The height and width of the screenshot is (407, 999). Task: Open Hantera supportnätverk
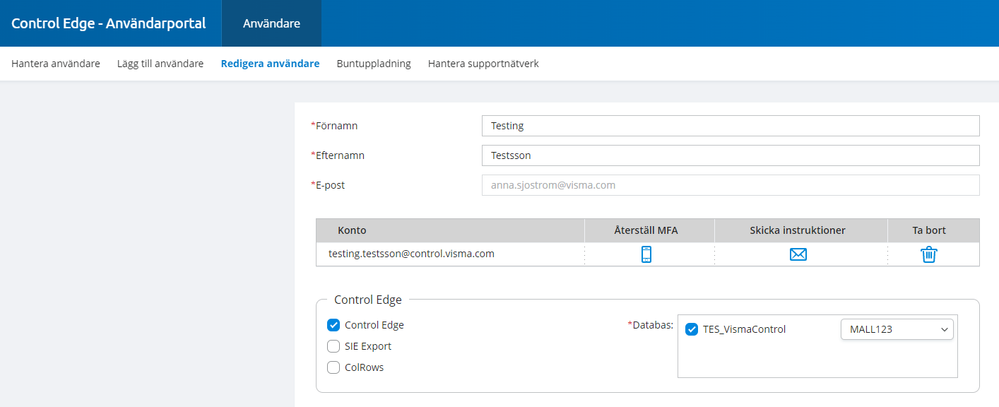484,64
